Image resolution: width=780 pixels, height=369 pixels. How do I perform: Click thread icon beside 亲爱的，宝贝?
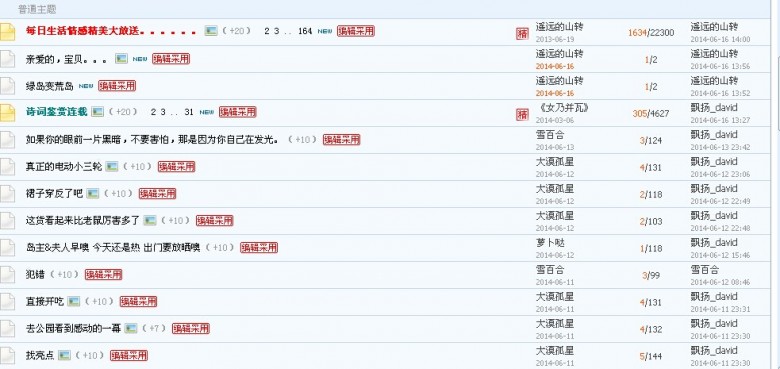pyautogui.click(x=7, y=59)
